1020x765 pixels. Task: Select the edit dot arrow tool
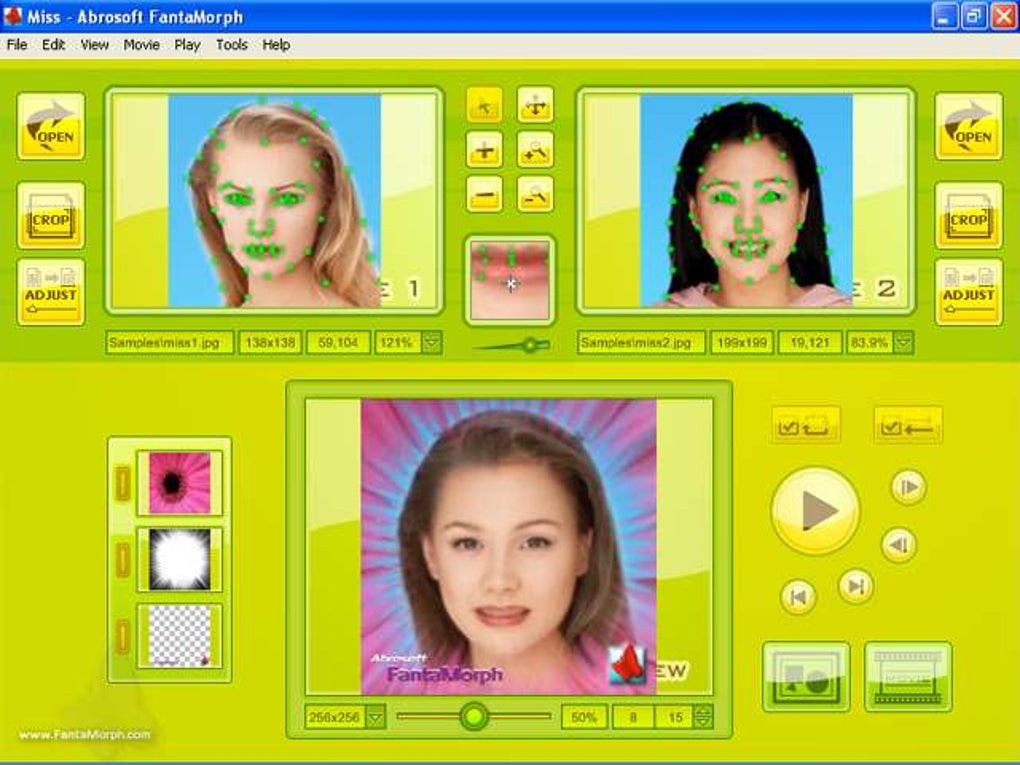coord(484,105)
